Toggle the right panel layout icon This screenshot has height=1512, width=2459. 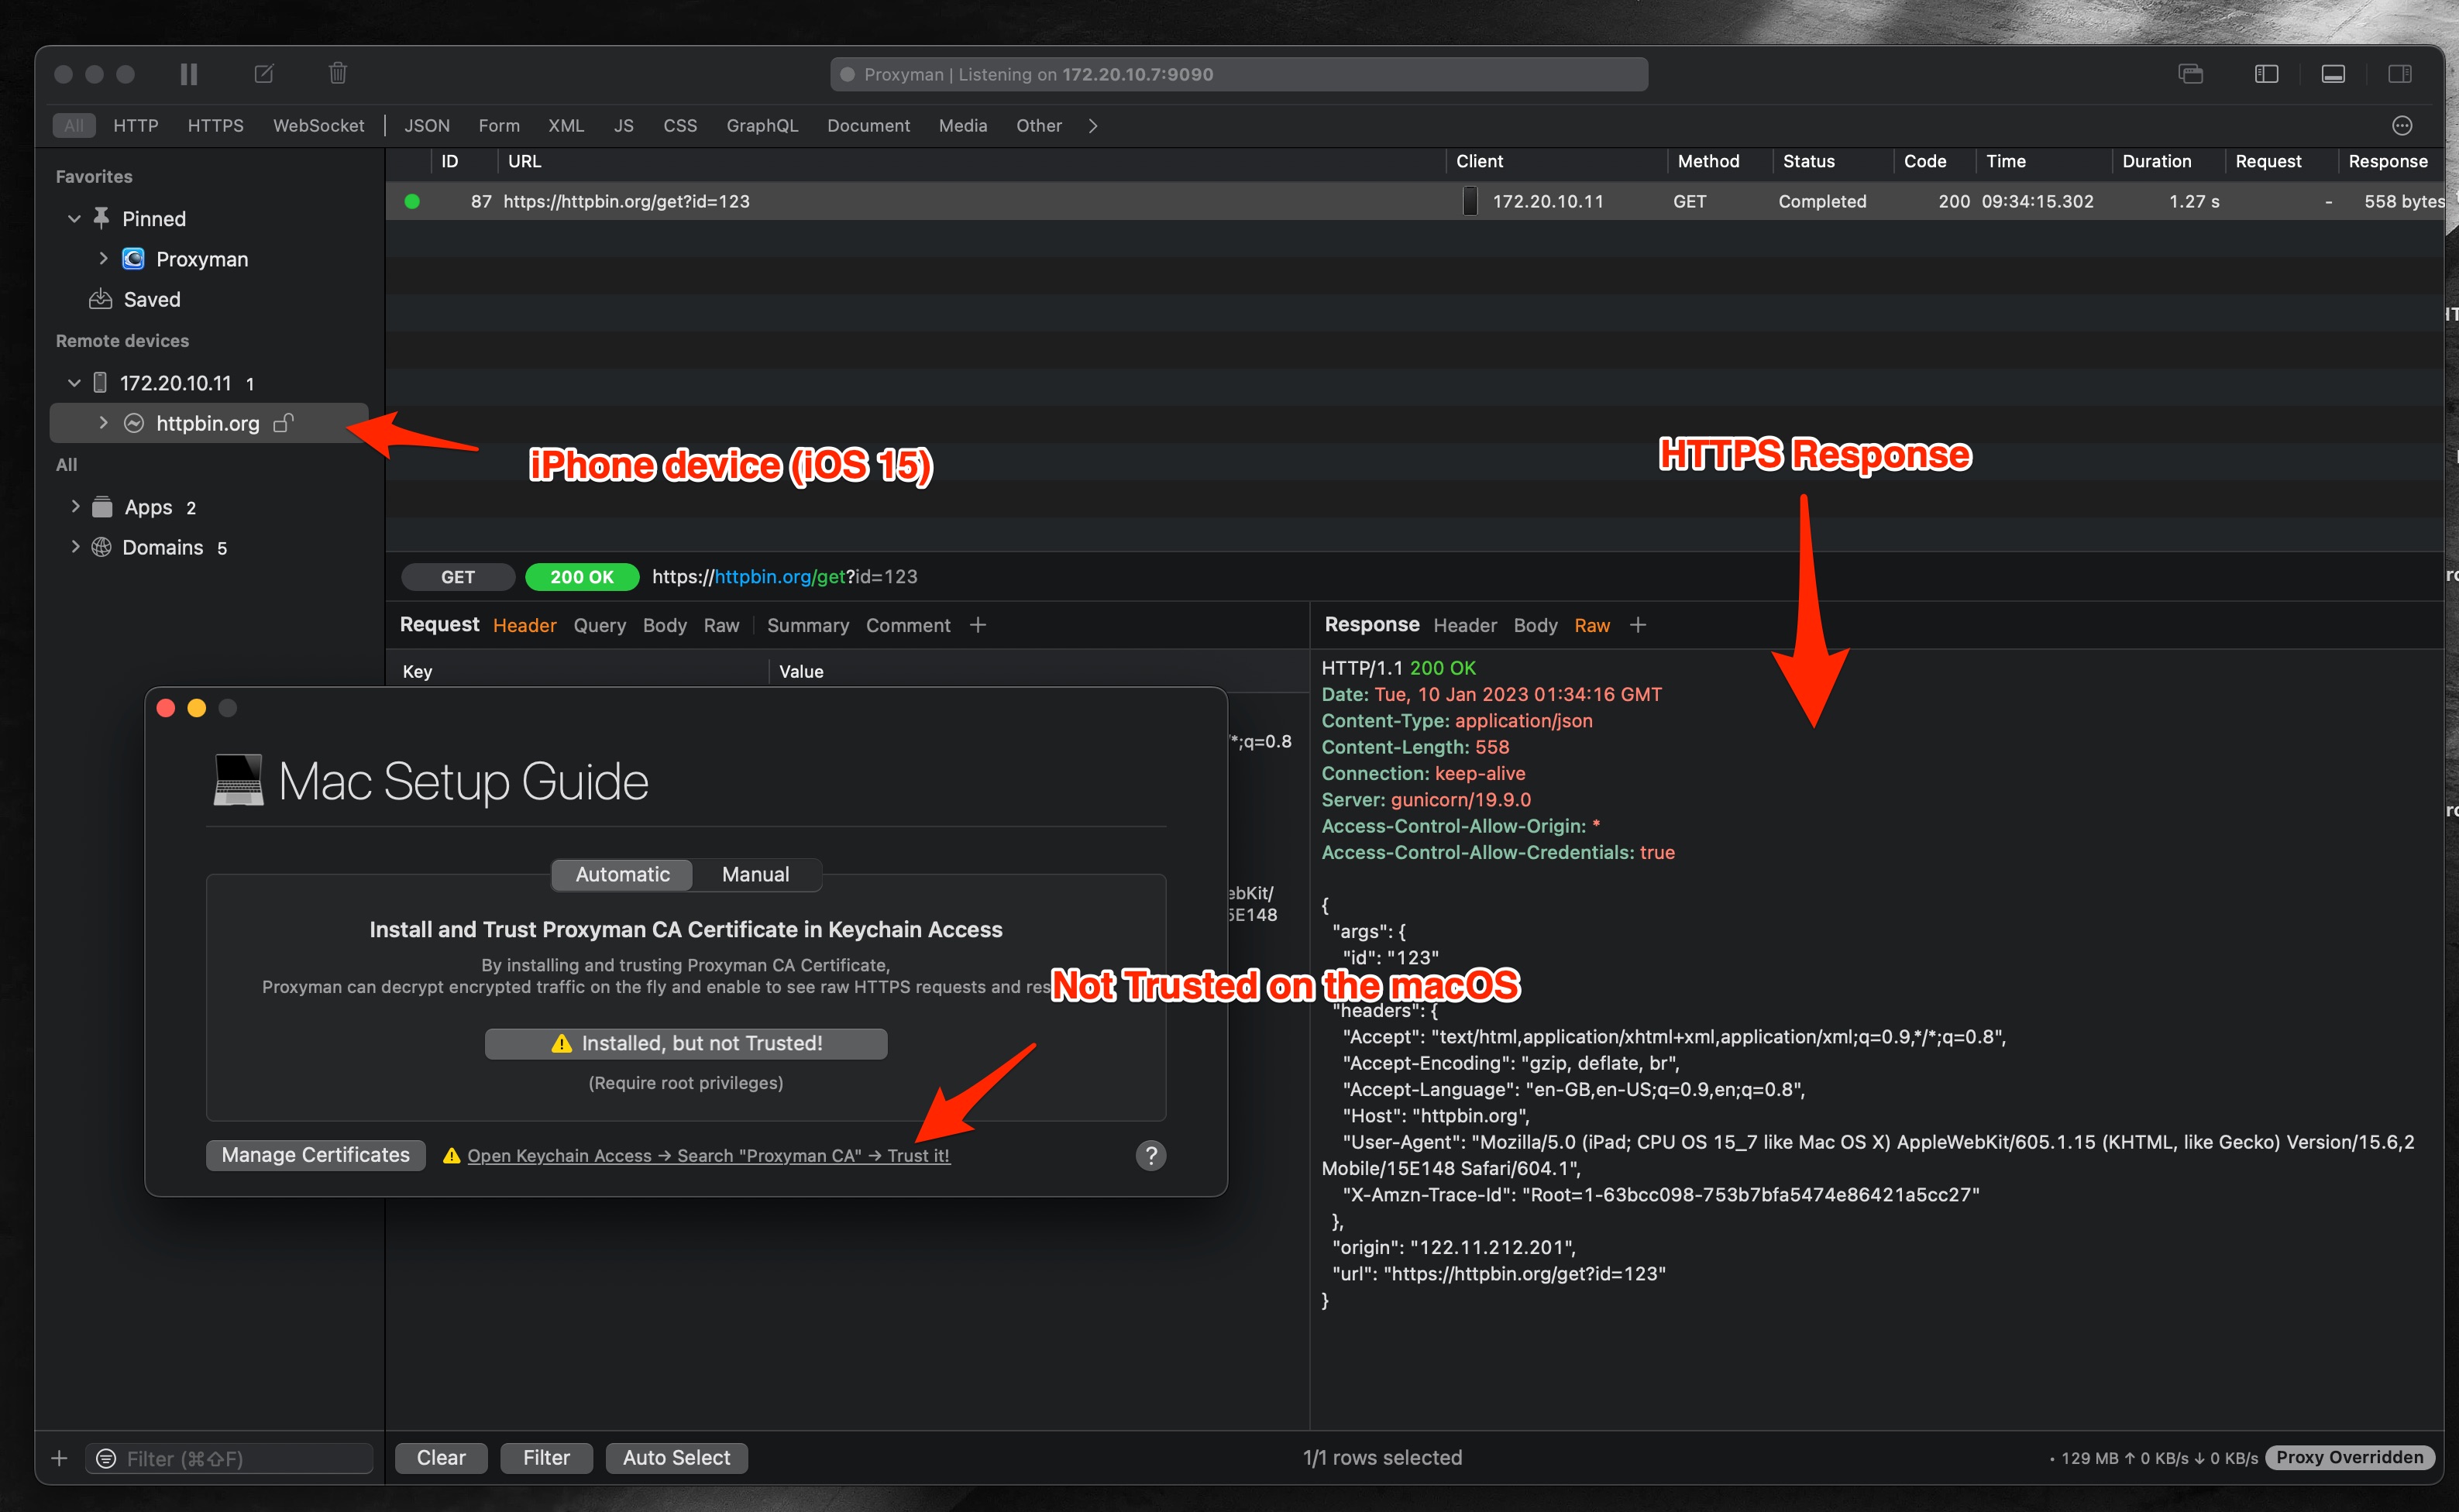pyautogui.click(x=2400, y=74)
